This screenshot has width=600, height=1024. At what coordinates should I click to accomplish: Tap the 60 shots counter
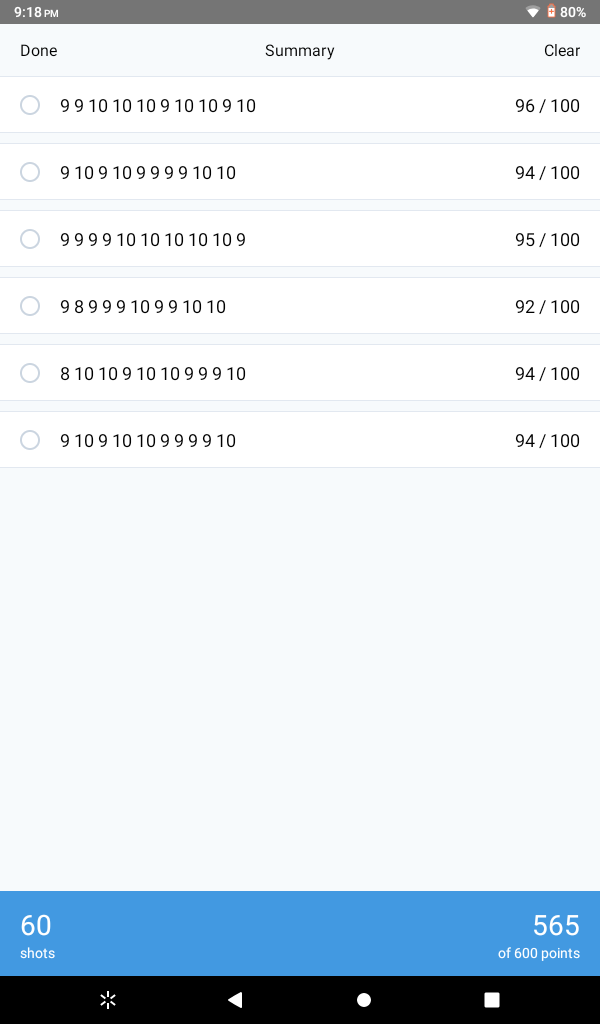click(37, 935)
